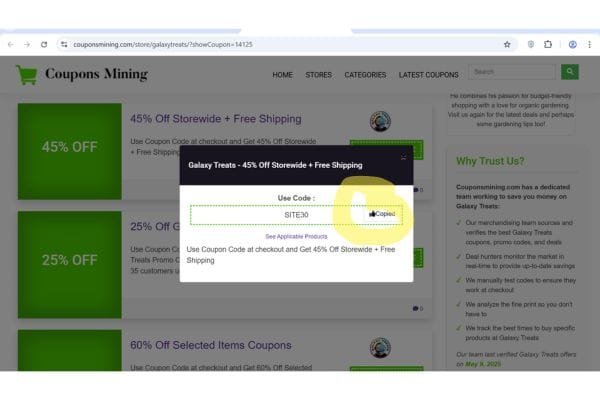This screenshot has width=600, height=400.
Task: Click the 25% OFF green tile
Action: (70, 264)
